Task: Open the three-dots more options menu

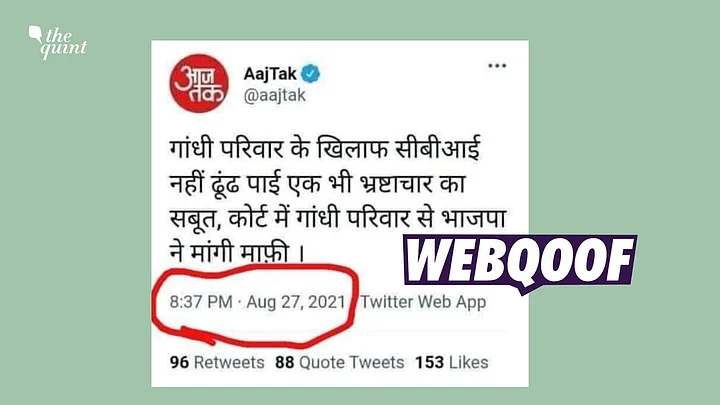Action: point(497,66)
